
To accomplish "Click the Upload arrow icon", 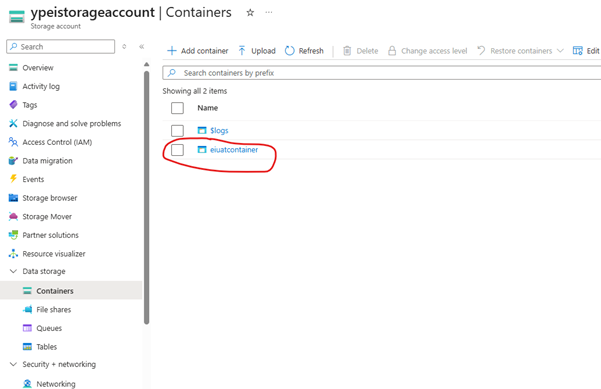I will tap(242, 51).
